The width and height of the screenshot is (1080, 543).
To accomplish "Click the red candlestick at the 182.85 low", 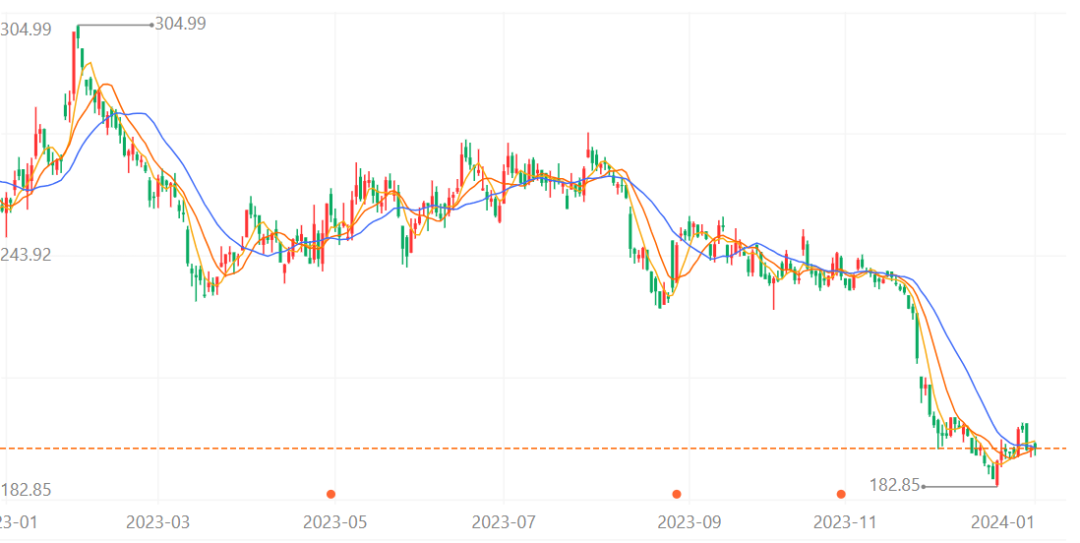I will (x=997, y=471).
